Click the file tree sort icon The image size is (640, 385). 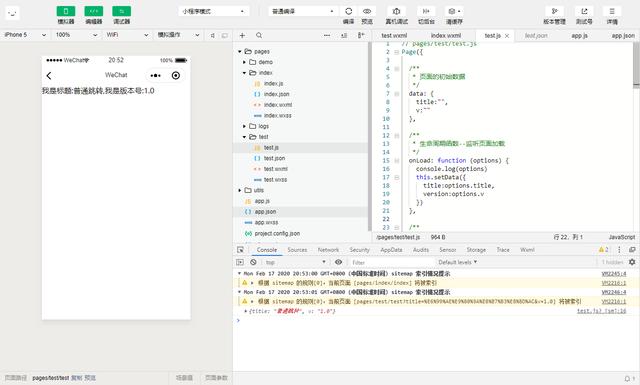[x=344, y=36]
